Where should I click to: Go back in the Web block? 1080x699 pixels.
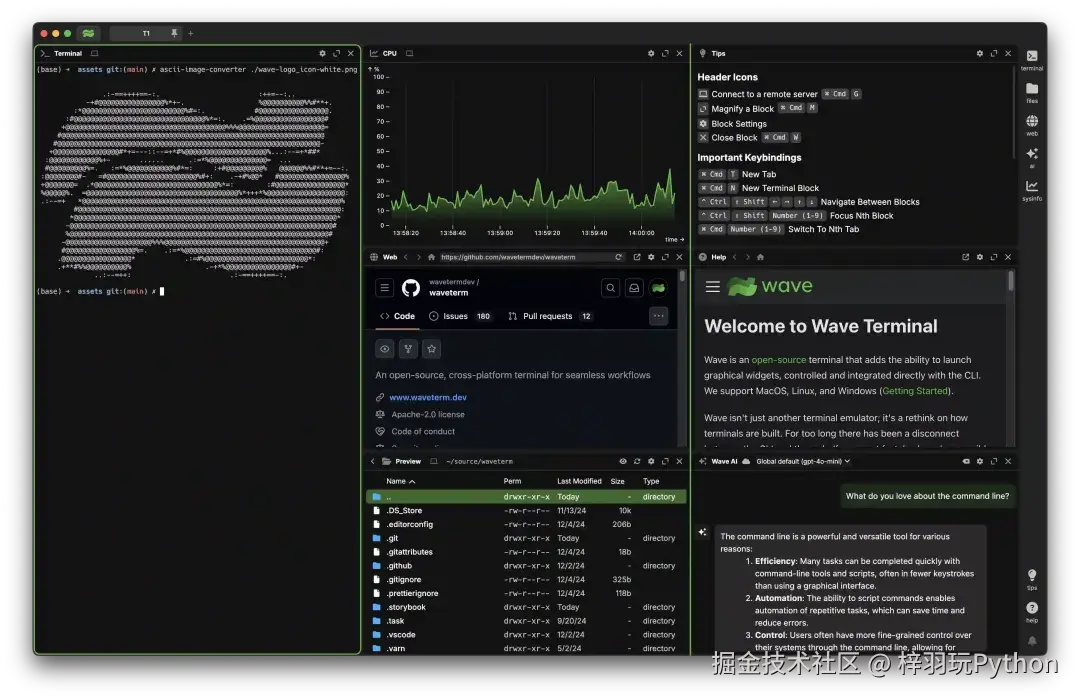click(406, 257)
